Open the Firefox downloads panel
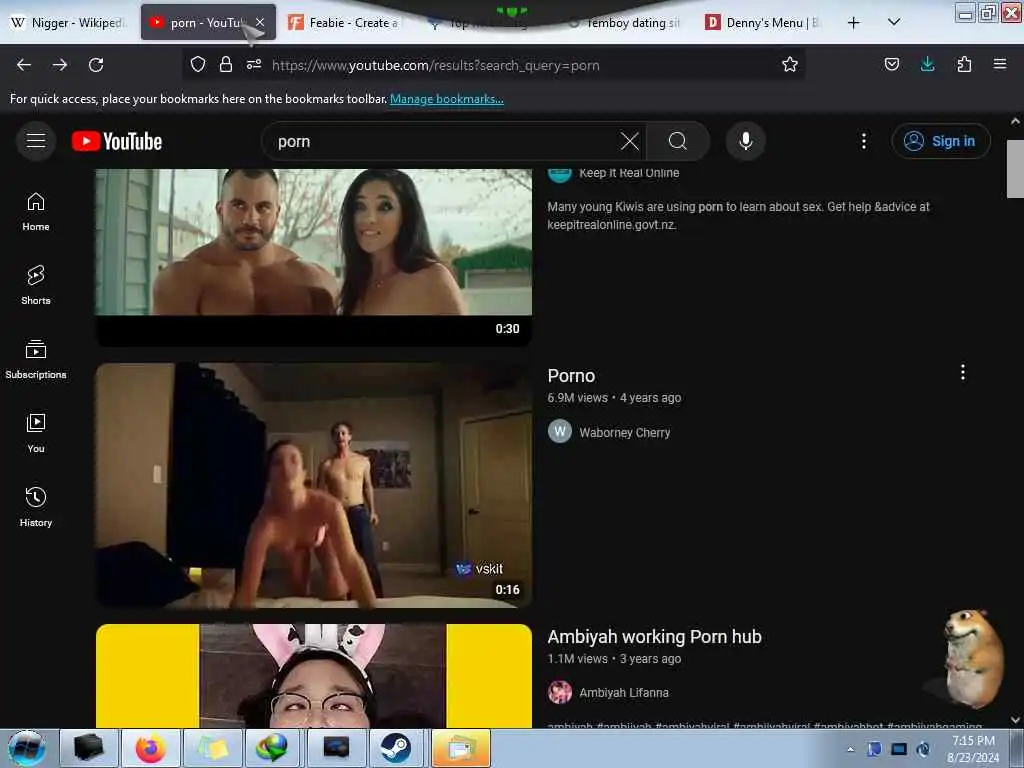The width and height of the screenshot is (1024, 768). 927,65
